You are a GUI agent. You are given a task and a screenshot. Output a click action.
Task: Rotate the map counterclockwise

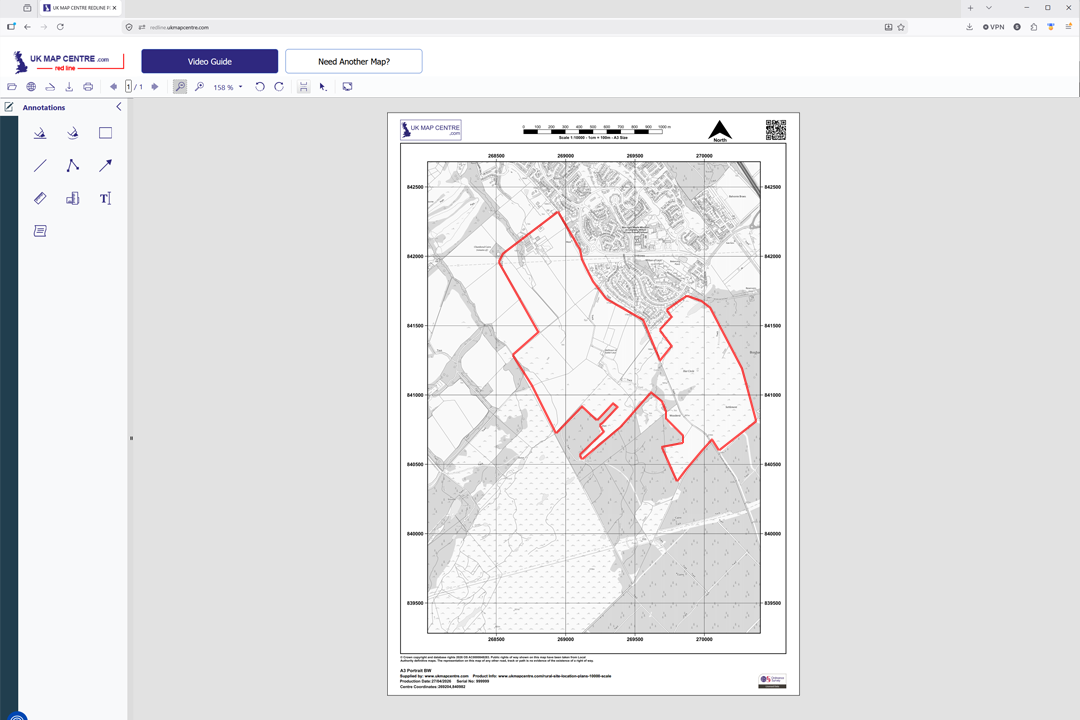click(x=259, y=86)
